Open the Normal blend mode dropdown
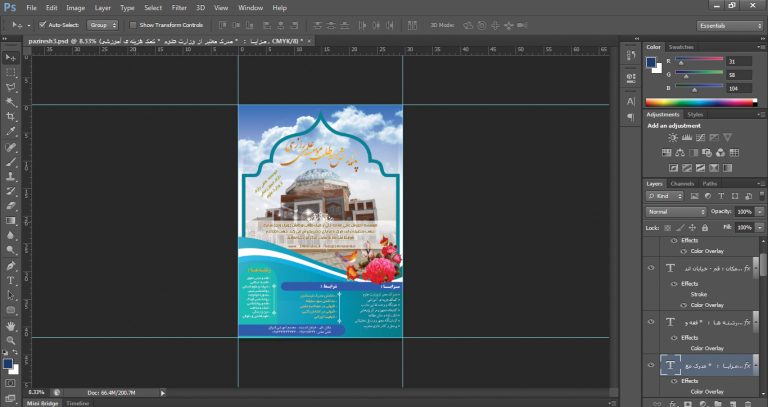 pos(675,212)
